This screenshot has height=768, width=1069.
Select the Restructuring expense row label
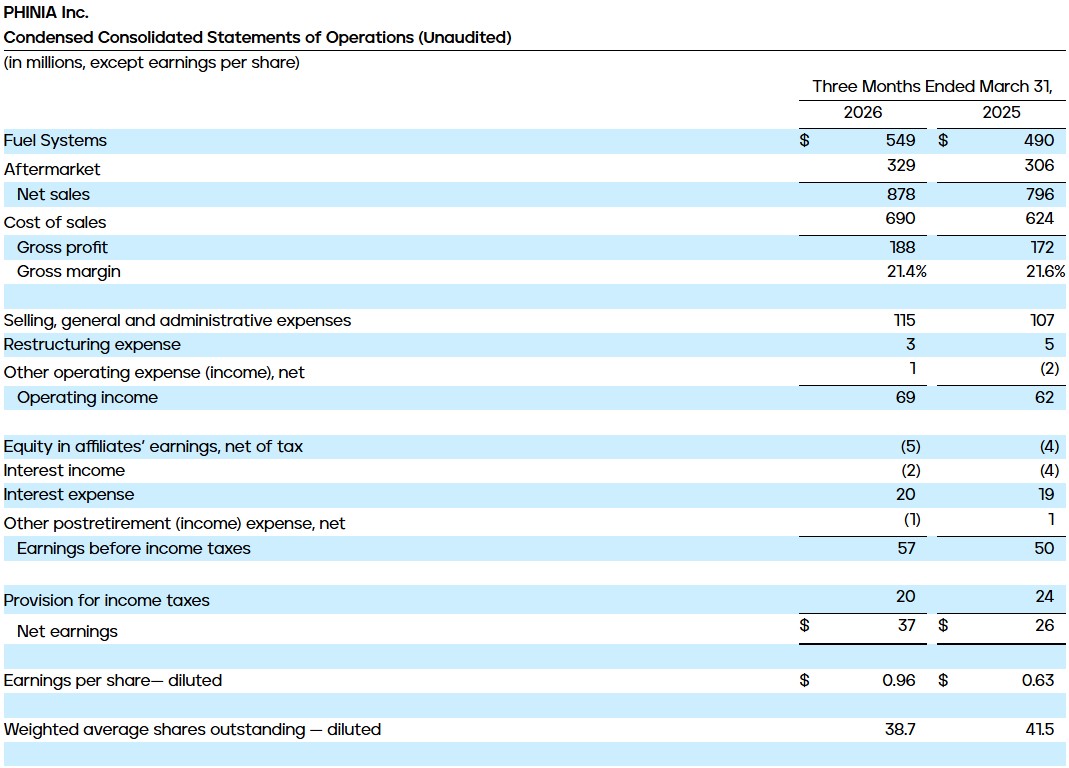click(x=92, y=344)
